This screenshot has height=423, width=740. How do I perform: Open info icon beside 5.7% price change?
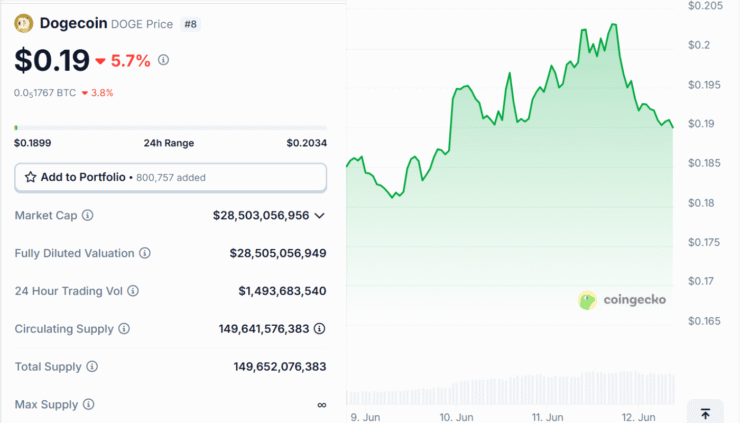(163, 60)
